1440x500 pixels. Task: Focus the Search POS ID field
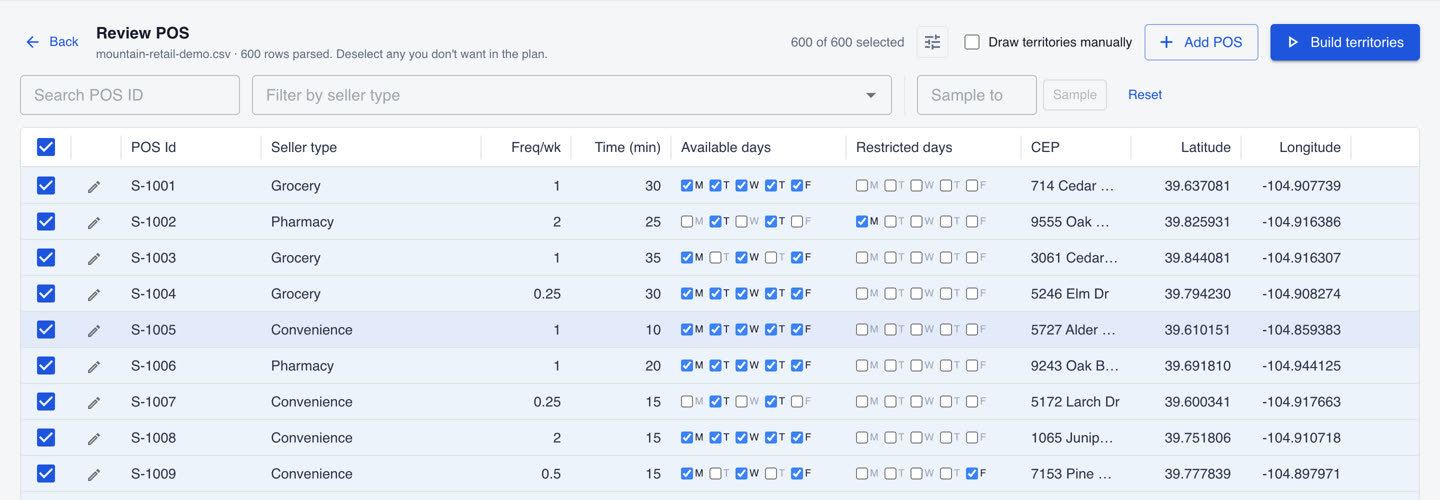tap(130, 95)
